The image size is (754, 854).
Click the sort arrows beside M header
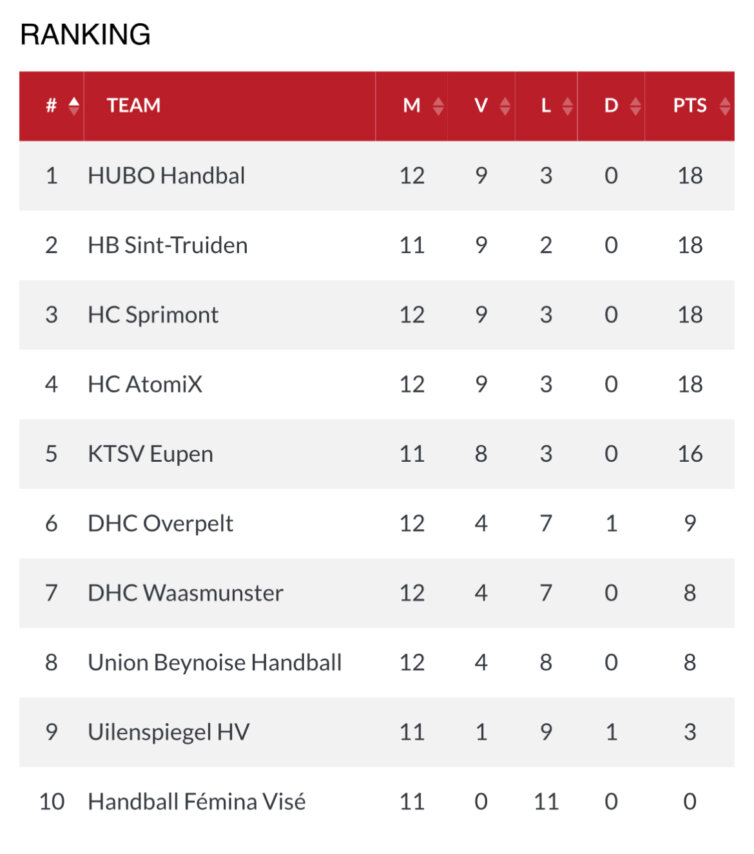tap(438, 106)
